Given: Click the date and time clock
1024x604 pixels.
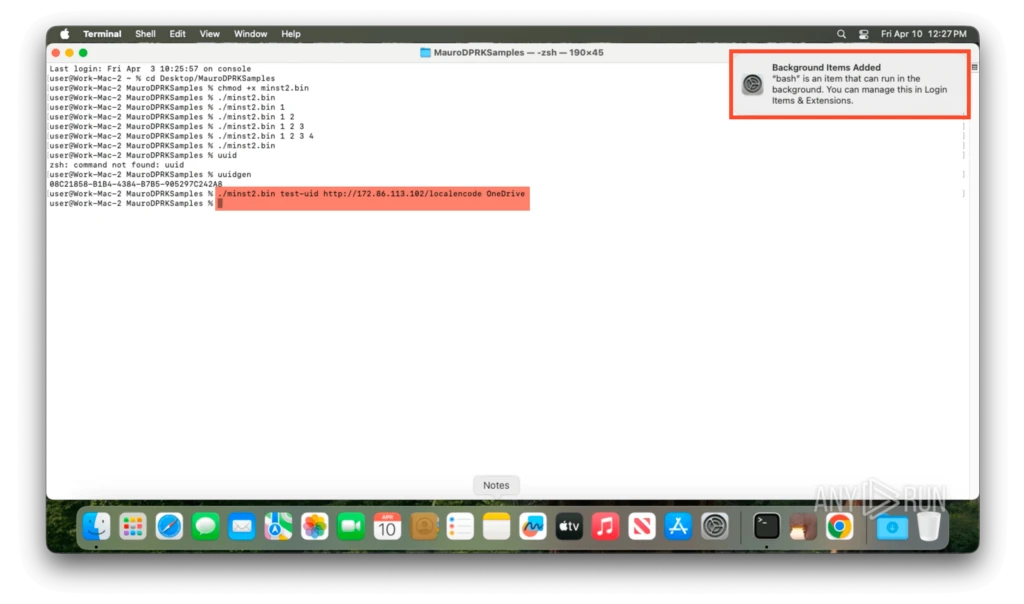Looking at the screenshot, I should point(923,34).
